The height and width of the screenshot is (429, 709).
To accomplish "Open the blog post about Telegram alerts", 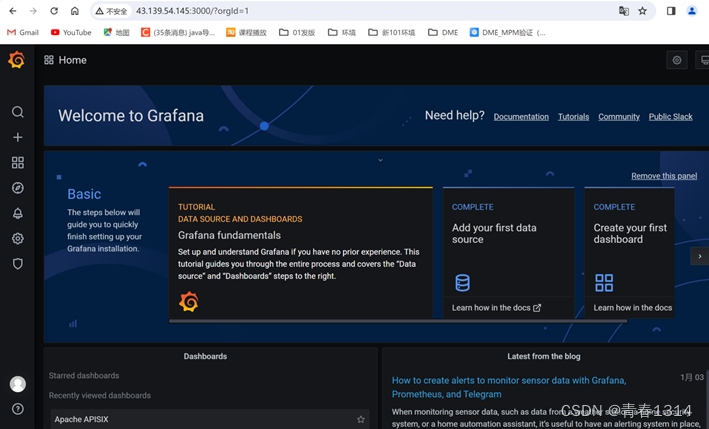I will tap(509, 387).
